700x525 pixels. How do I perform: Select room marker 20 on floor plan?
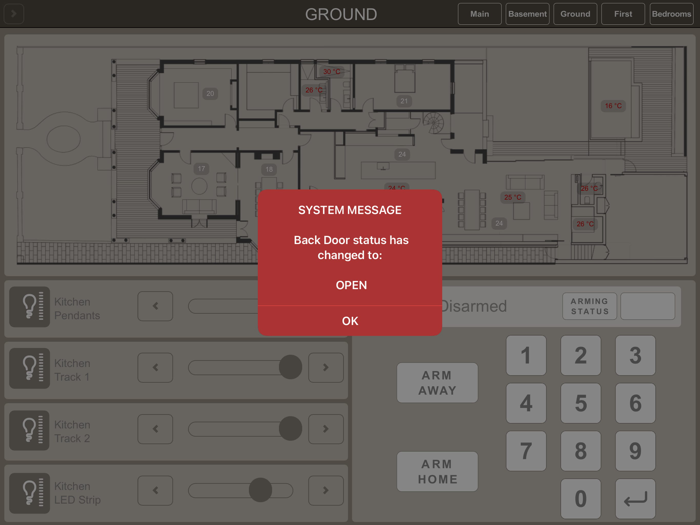210,94
